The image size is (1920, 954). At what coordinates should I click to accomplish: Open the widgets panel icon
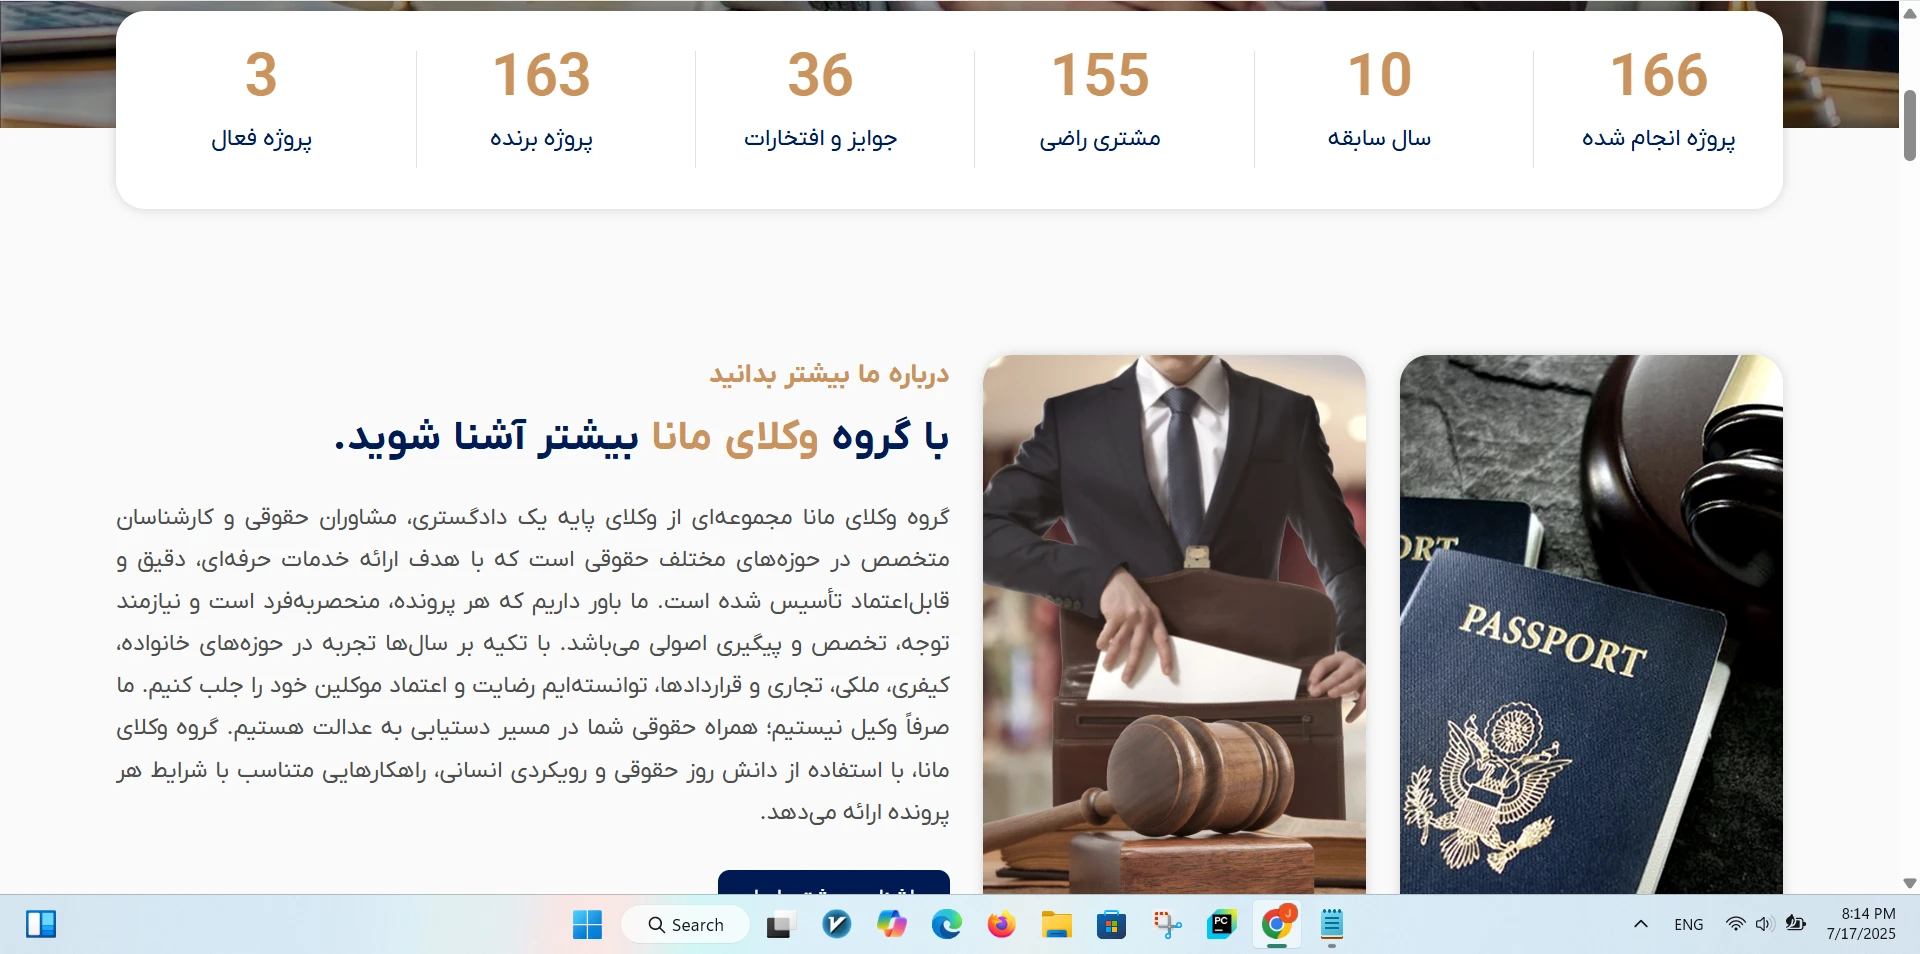41,924
